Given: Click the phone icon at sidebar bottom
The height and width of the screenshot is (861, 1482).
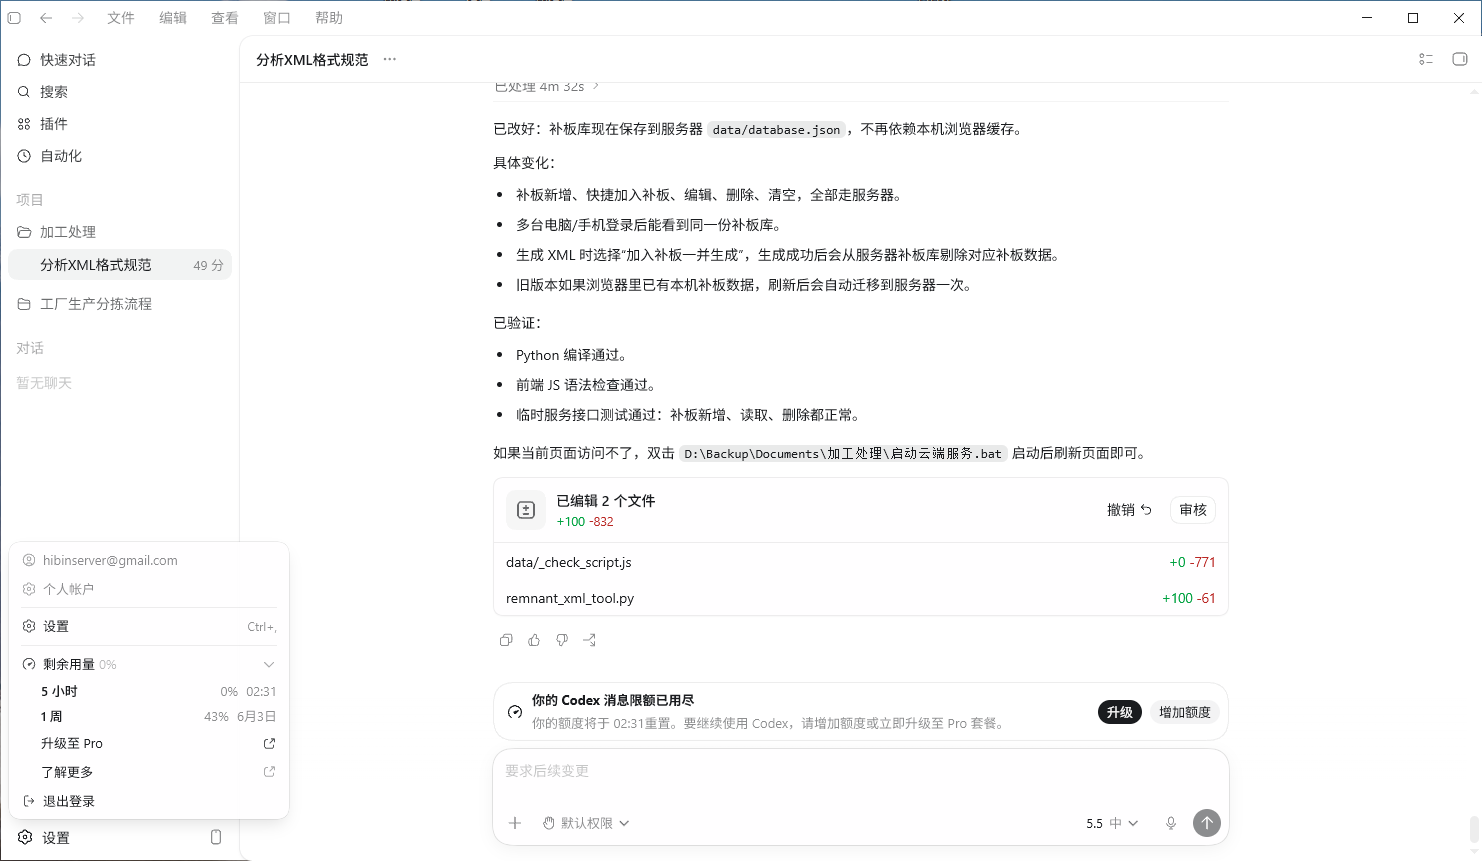Looking at the screenshot, I should pos(216,837).
